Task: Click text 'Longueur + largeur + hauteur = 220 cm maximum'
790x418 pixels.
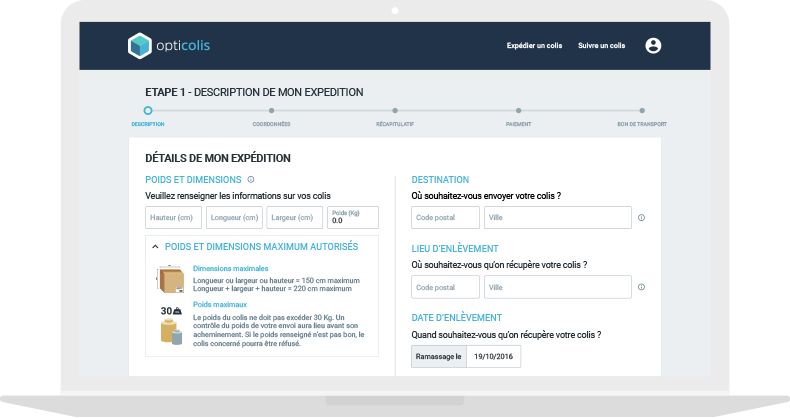Action: [272, 289]
